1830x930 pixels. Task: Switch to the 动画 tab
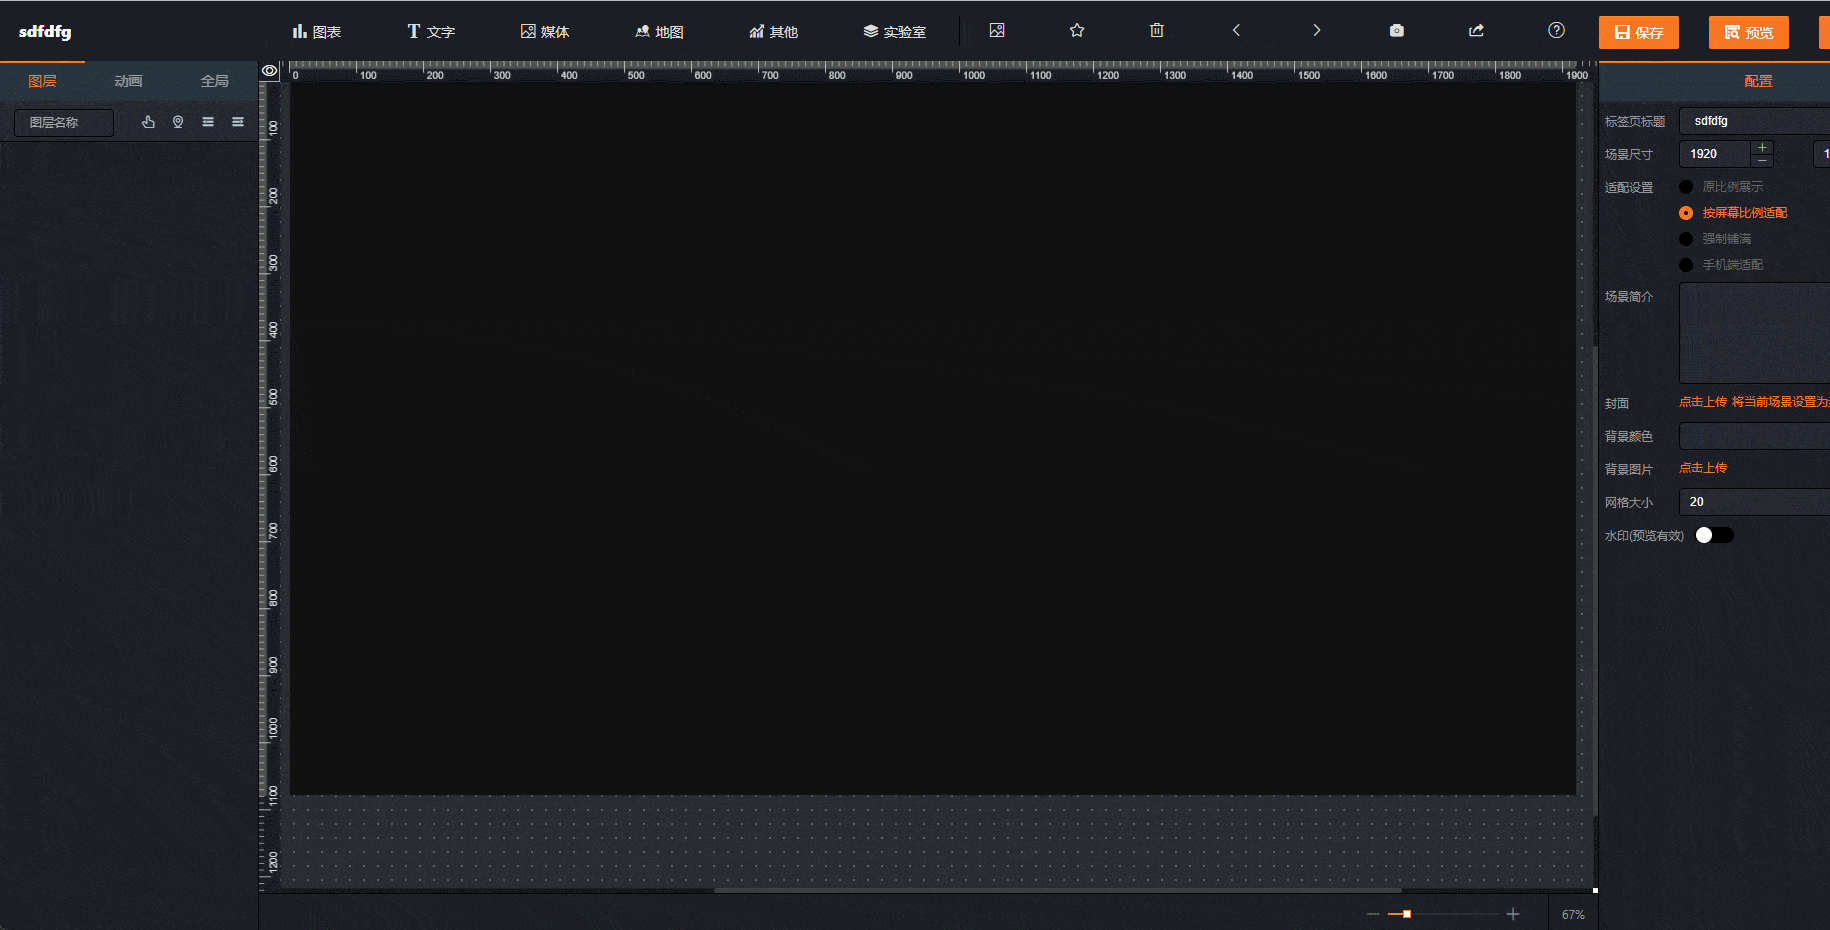click(128, 81)
